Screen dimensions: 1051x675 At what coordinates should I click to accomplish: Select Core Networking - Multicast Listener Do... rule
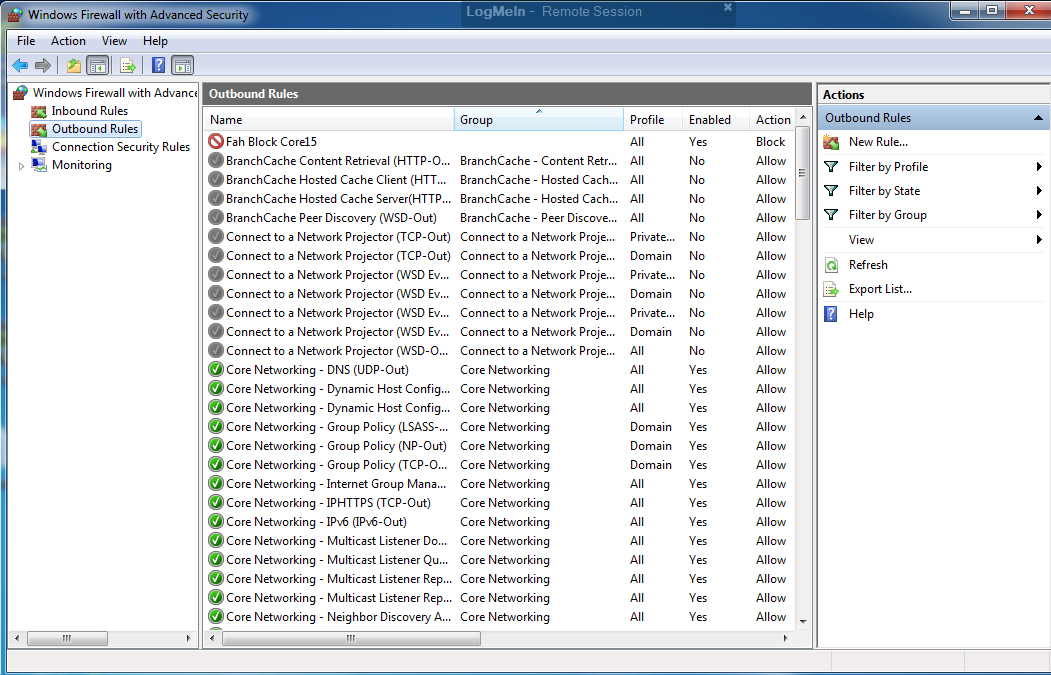[337, 540]
